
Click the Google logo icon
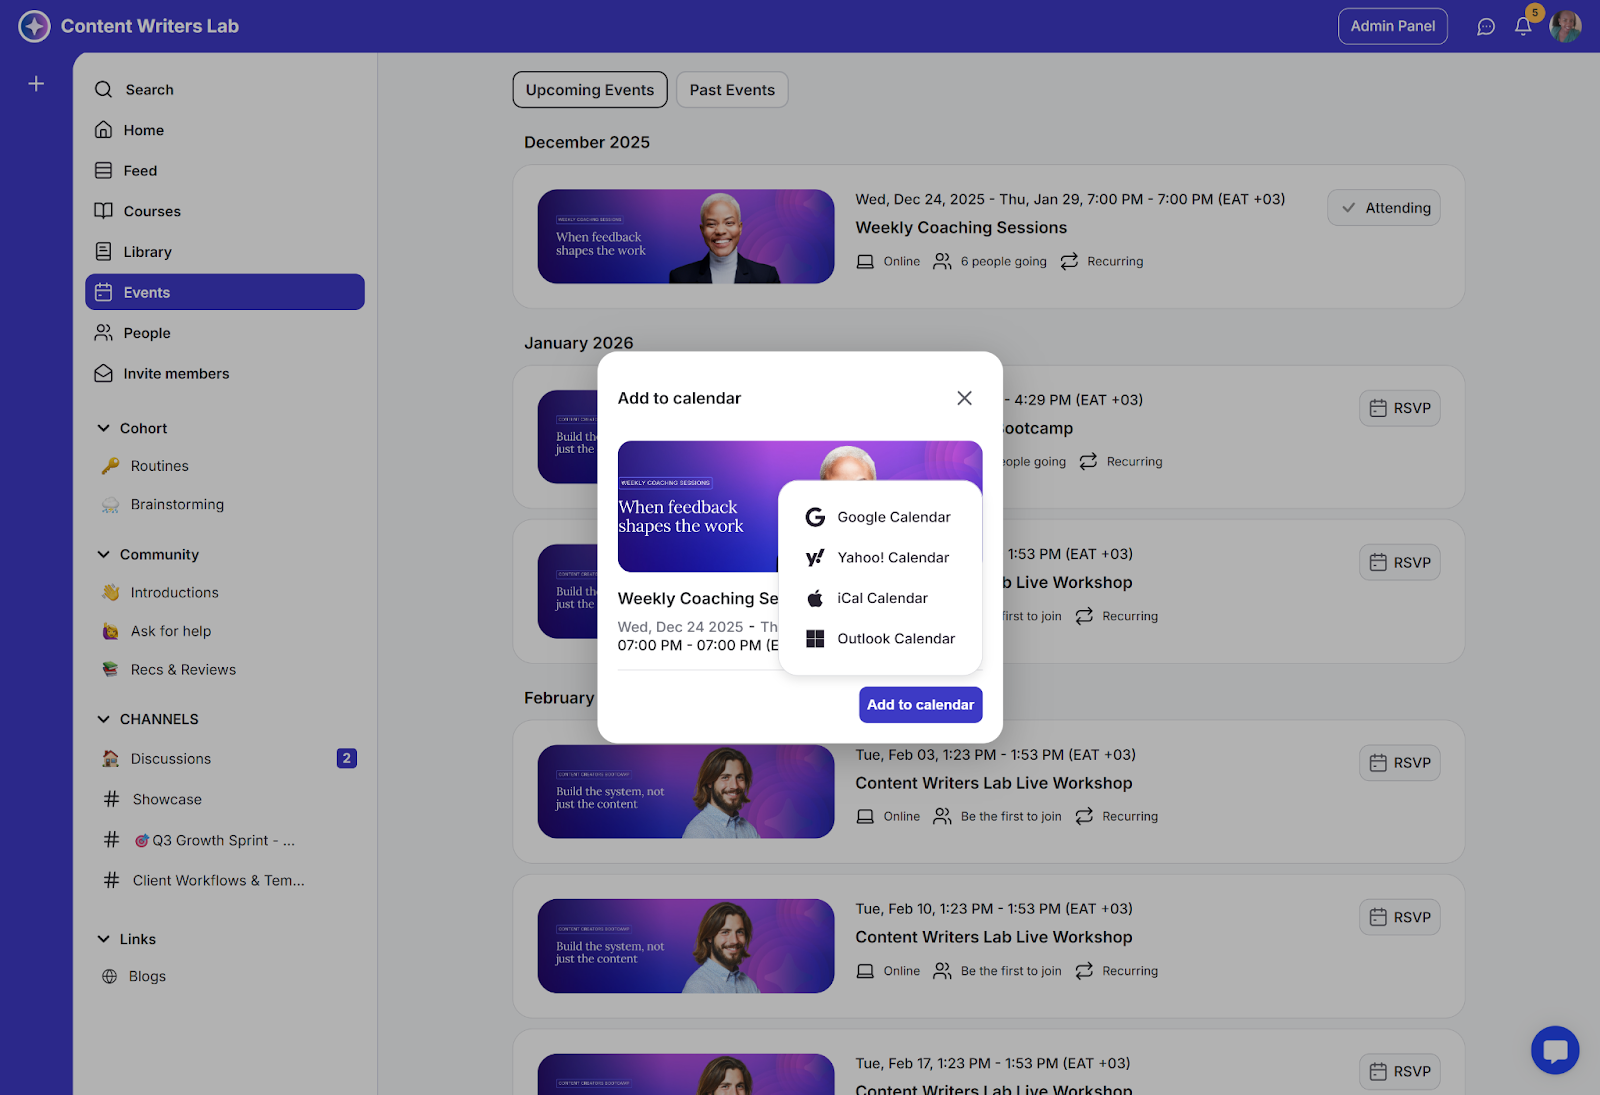tap(815, 517)
